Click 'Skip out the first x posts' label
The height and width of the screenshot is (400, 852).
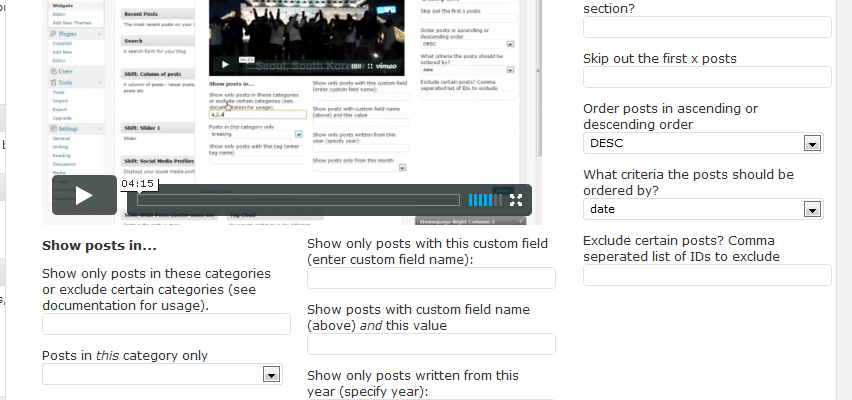(660, 59)
